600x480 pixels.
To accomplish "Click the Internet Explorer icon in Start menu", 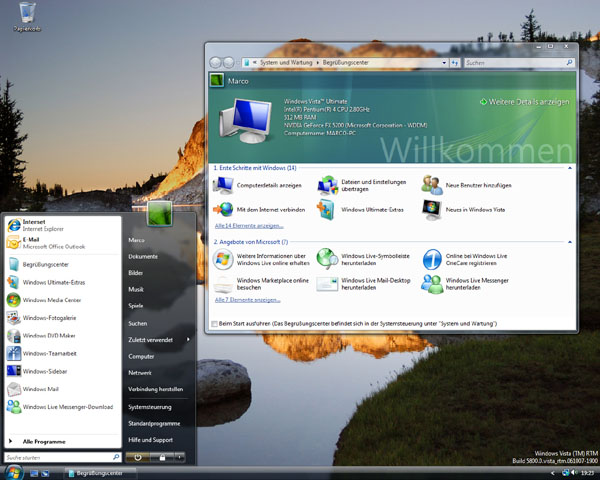I will point(14,225).
